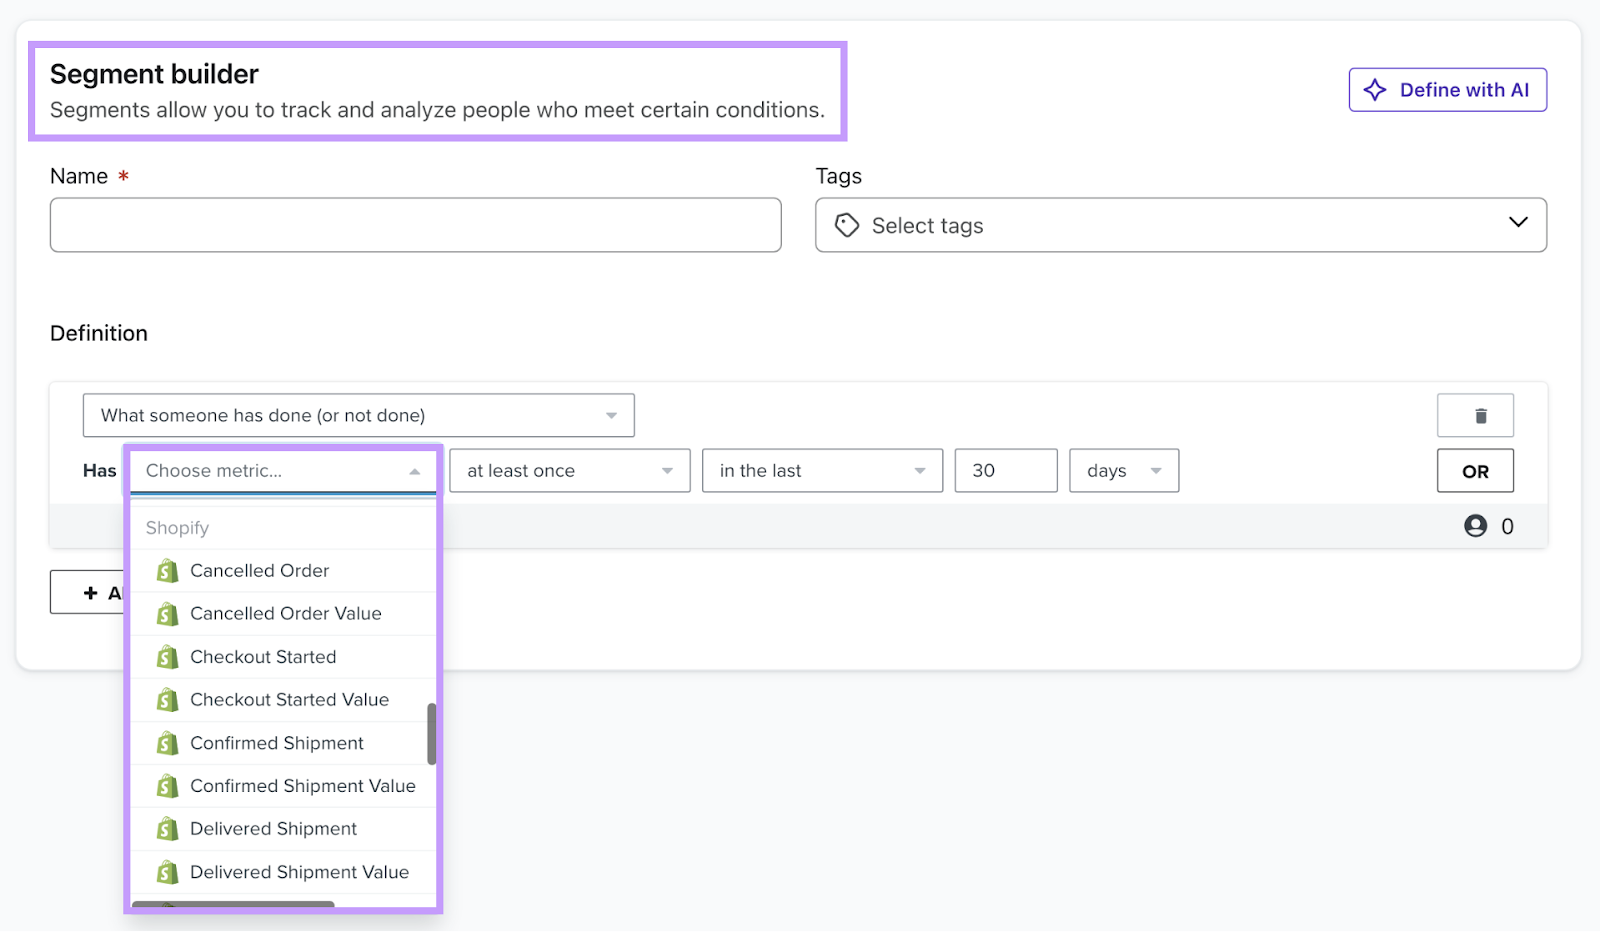
Task: Click the trash icon to delete the condition
Action: pyautogui.click(x=1476, y=415)
